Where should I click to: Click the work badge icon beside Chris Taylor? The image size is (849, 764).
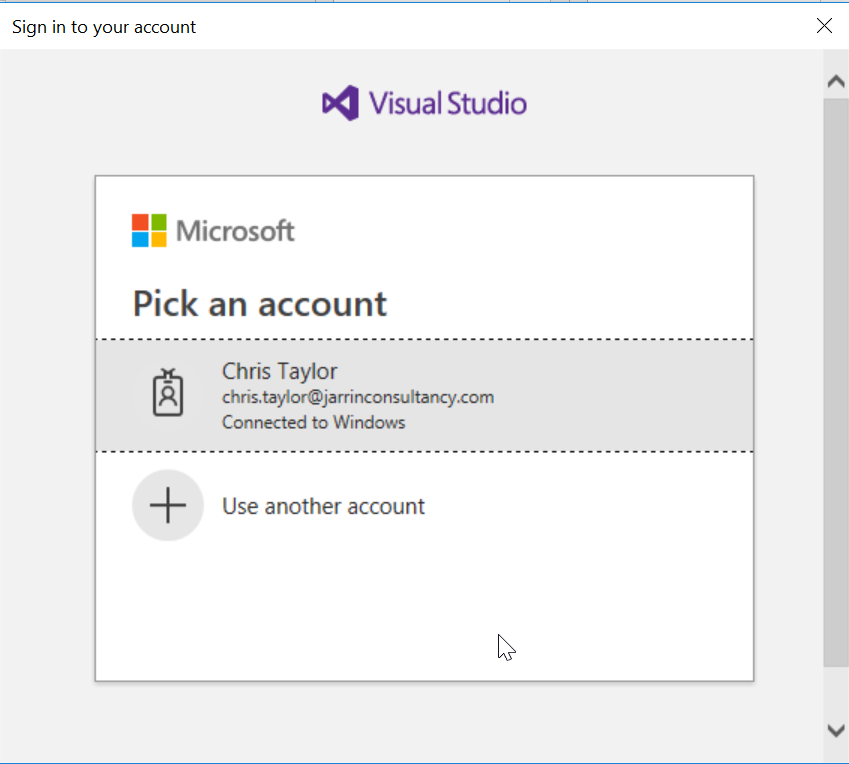(168, 394)
